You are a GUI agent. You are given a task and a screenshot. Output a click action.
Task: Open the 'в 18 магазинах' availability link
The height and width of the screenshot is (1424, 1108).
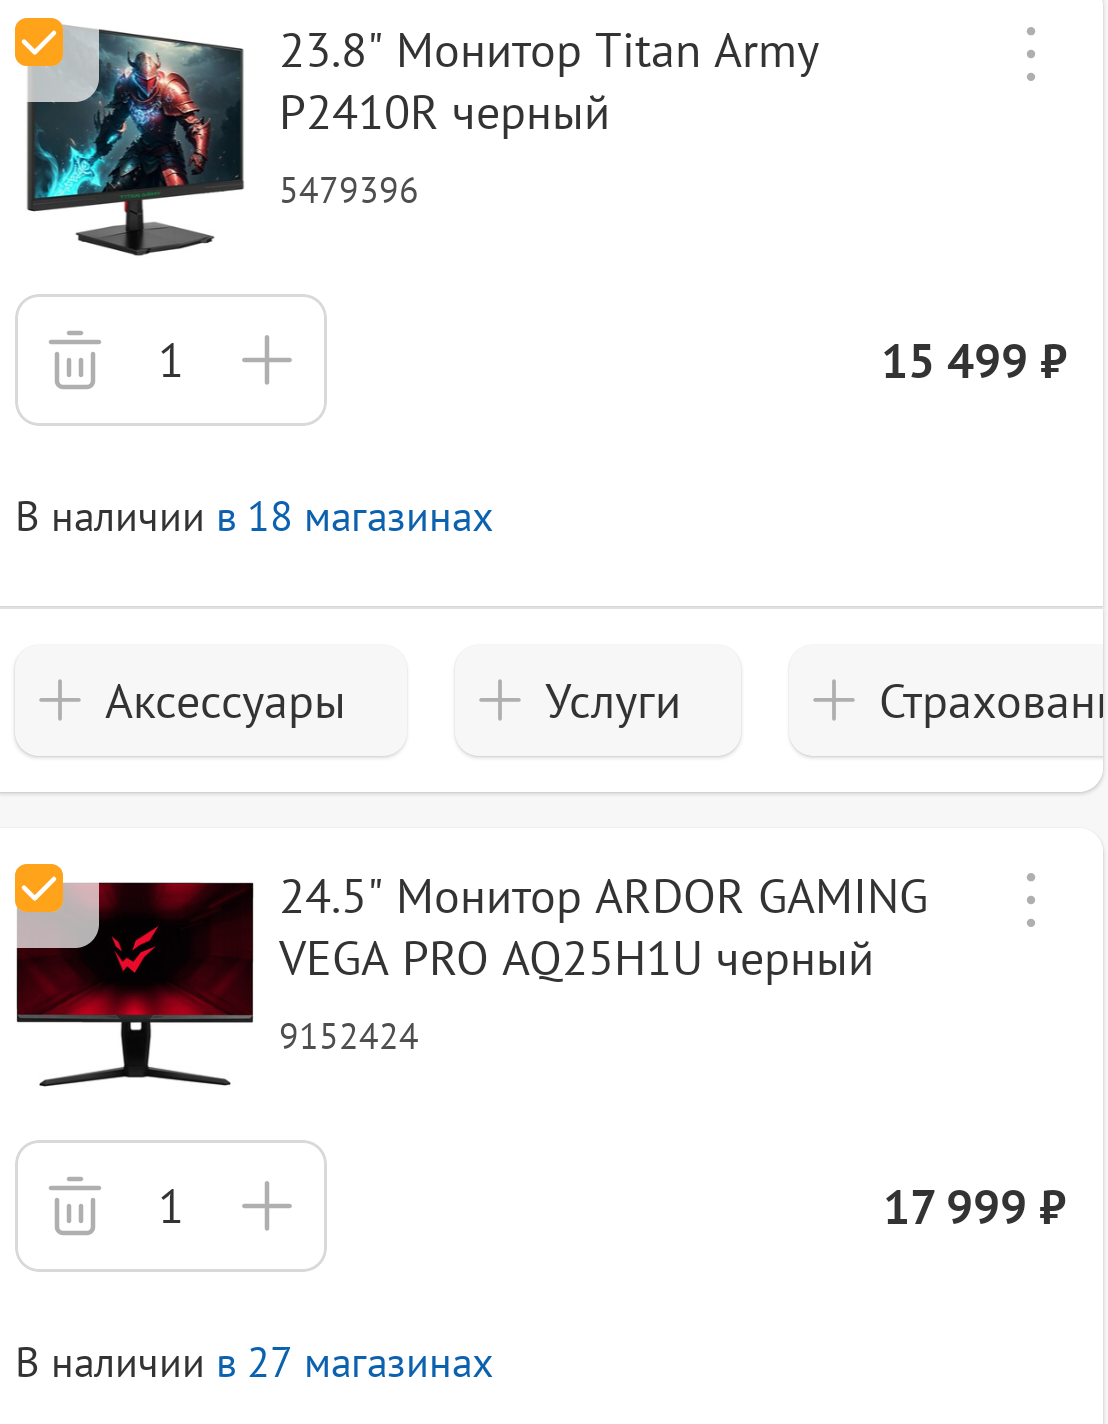(x=355, y=517)
